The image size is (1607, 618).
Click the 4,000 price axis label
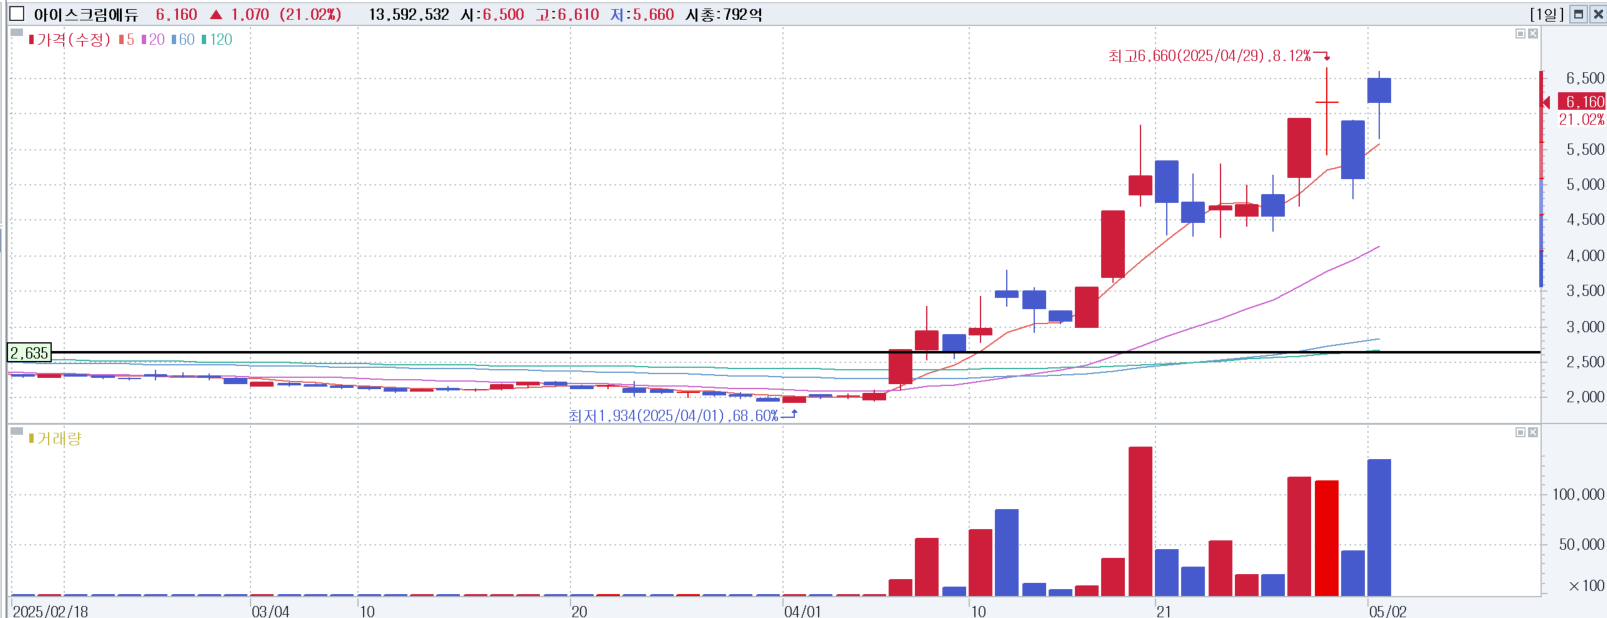tap(1585, 255)
